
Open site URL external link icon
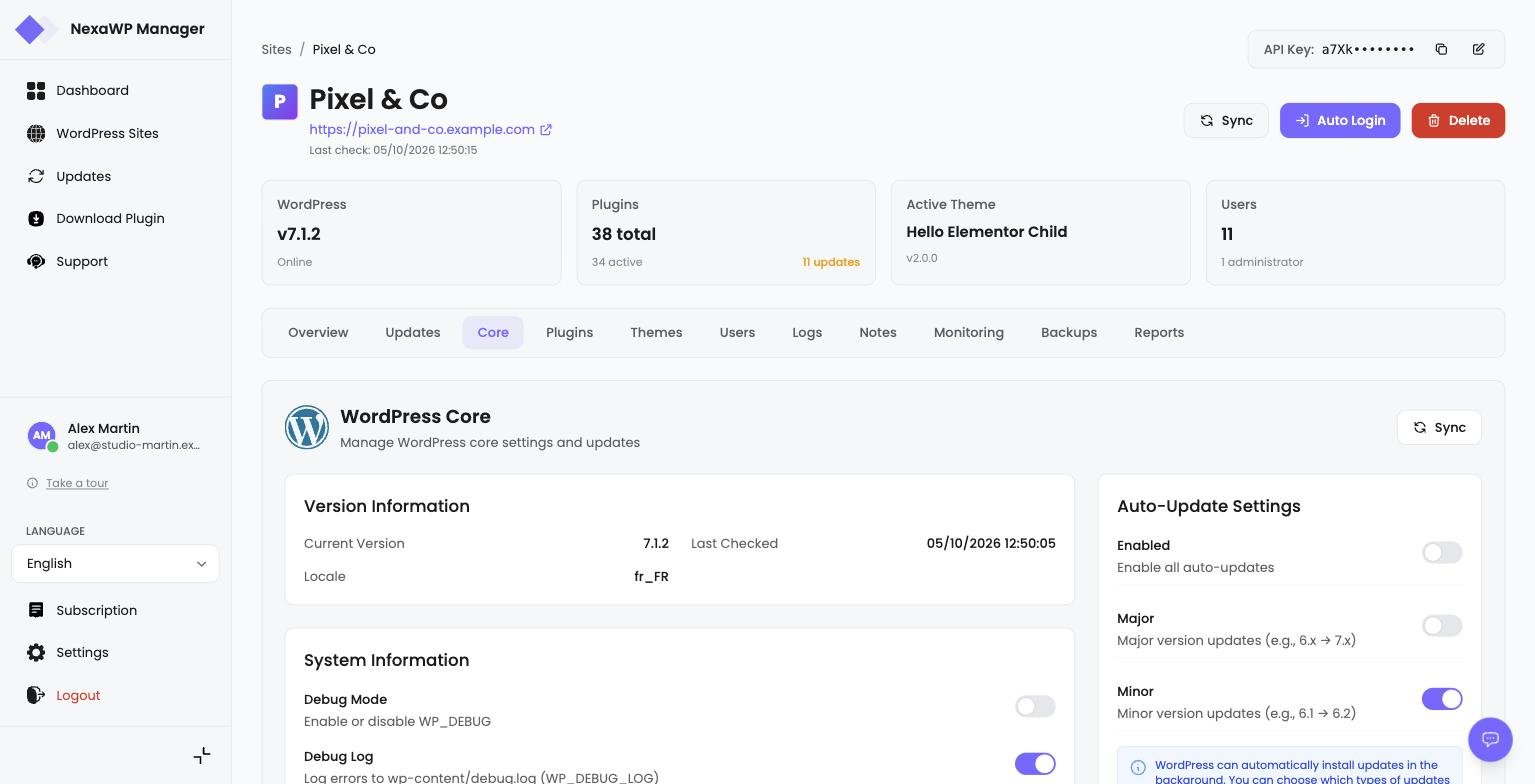coord(546,129)
